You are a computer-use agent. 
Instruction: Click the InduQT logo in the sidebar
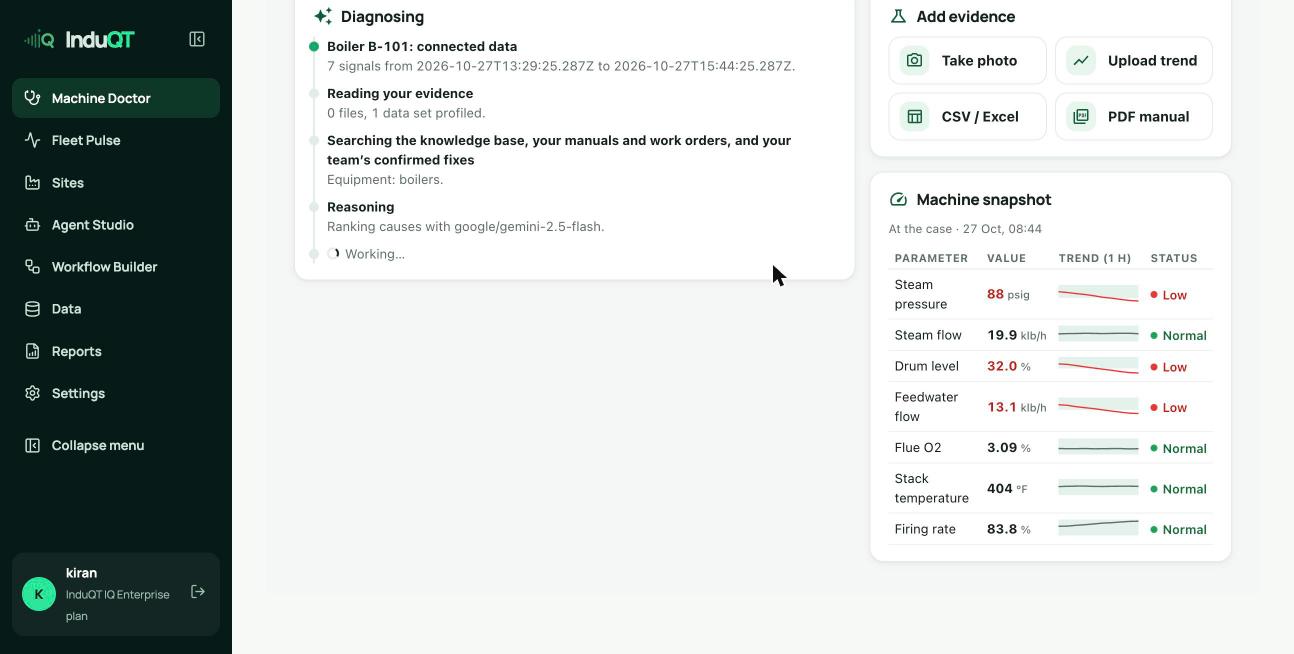(x=79, y=39)
